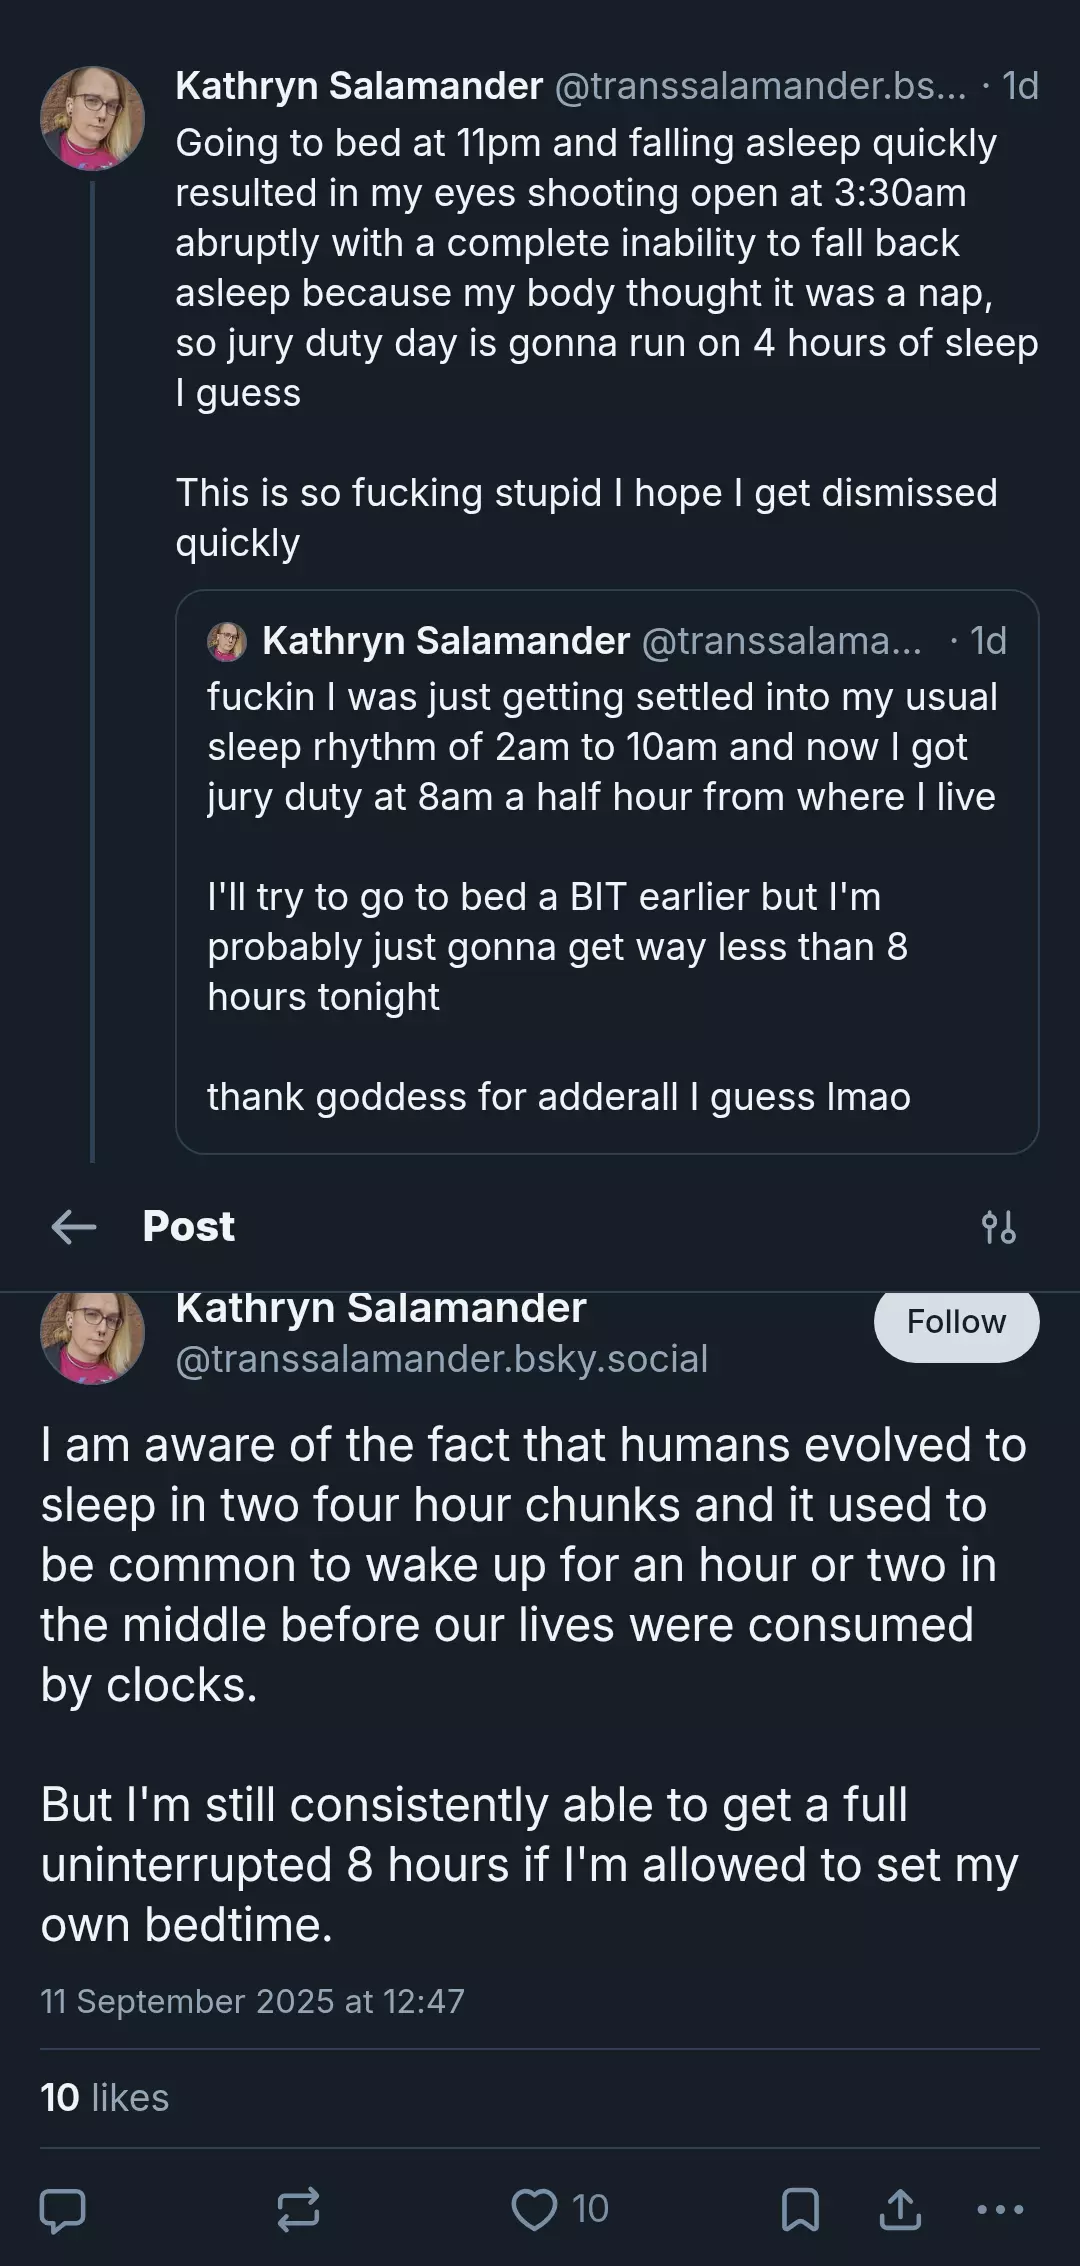
Task: Open the quoted post about sleep rhythm
Action: coord(607,871)
